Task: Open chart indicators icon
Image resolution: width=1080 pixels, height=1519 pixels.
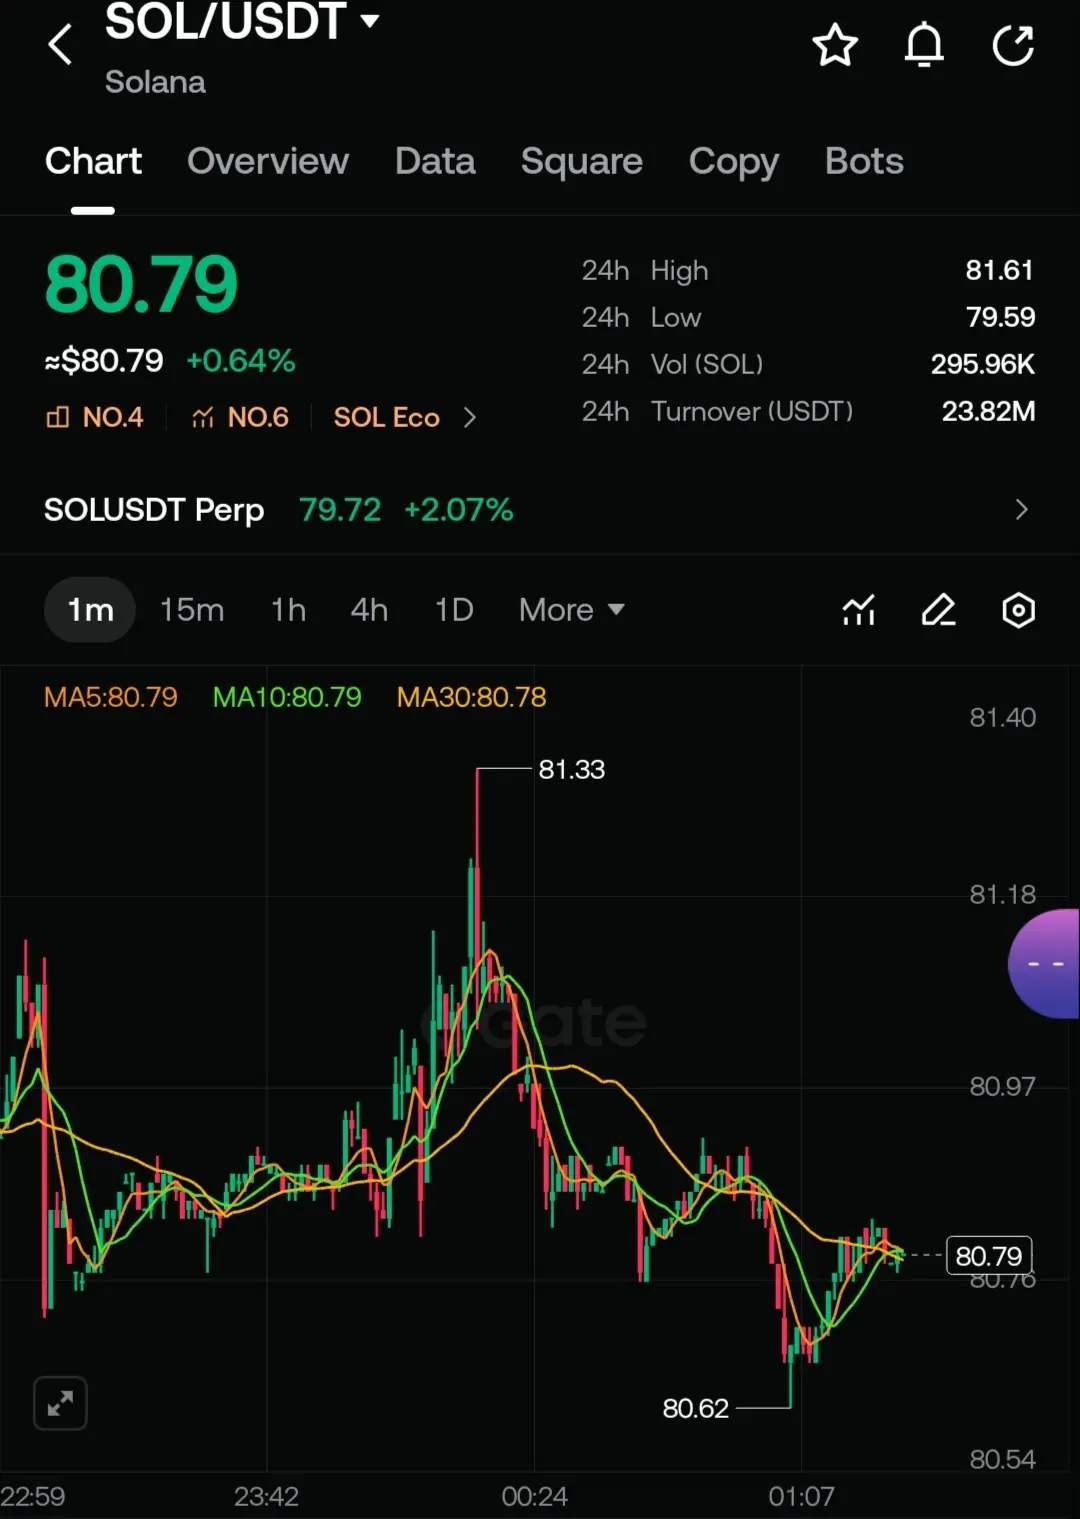Action: 859,610
